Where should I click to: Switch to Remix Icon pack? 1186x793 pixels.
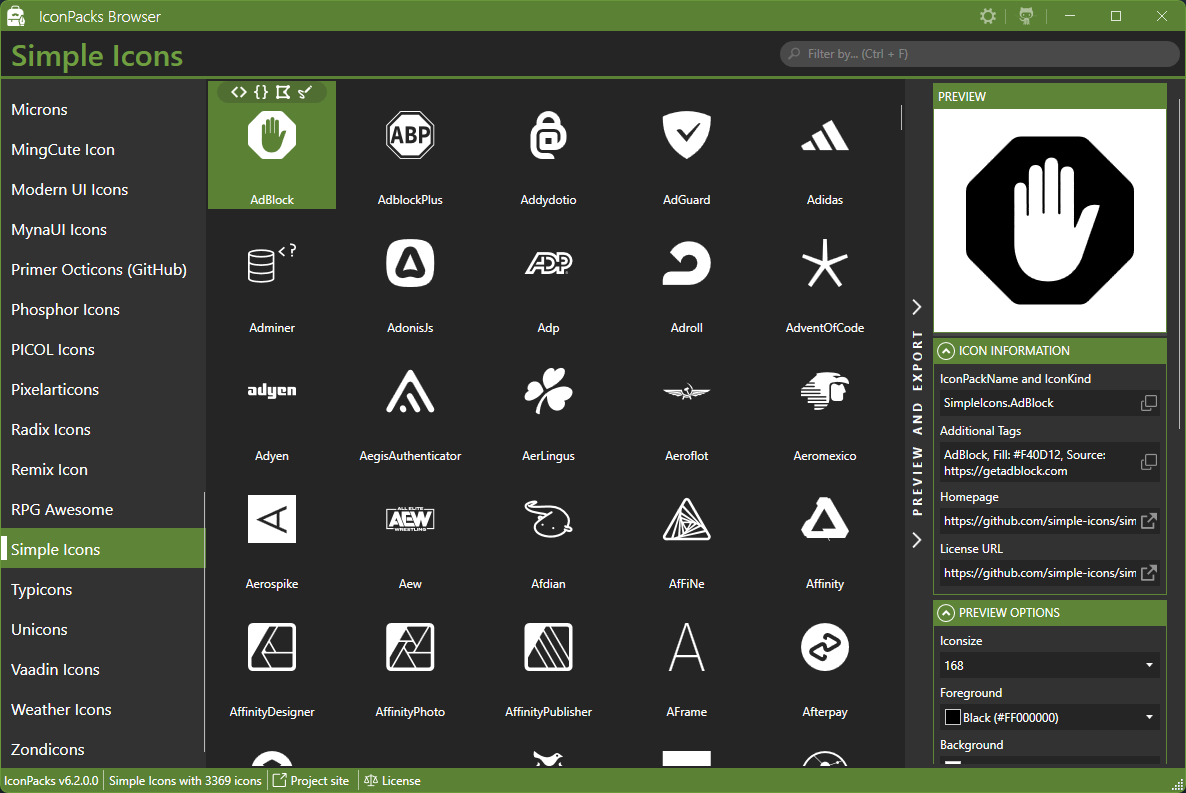(102, 470)
